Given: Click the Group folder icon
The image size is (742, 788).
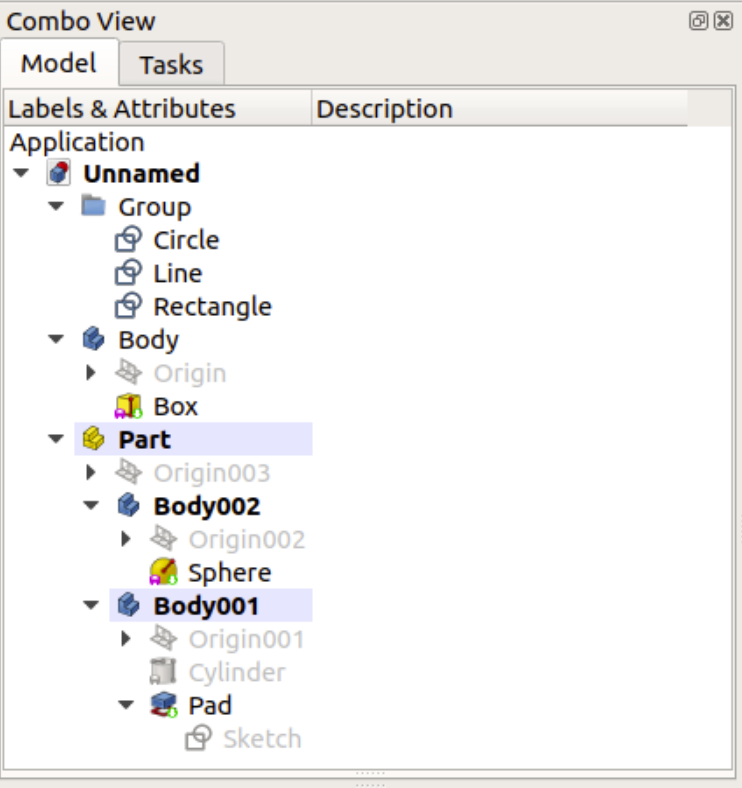Looking at the screenshot, I should [94, 206].
